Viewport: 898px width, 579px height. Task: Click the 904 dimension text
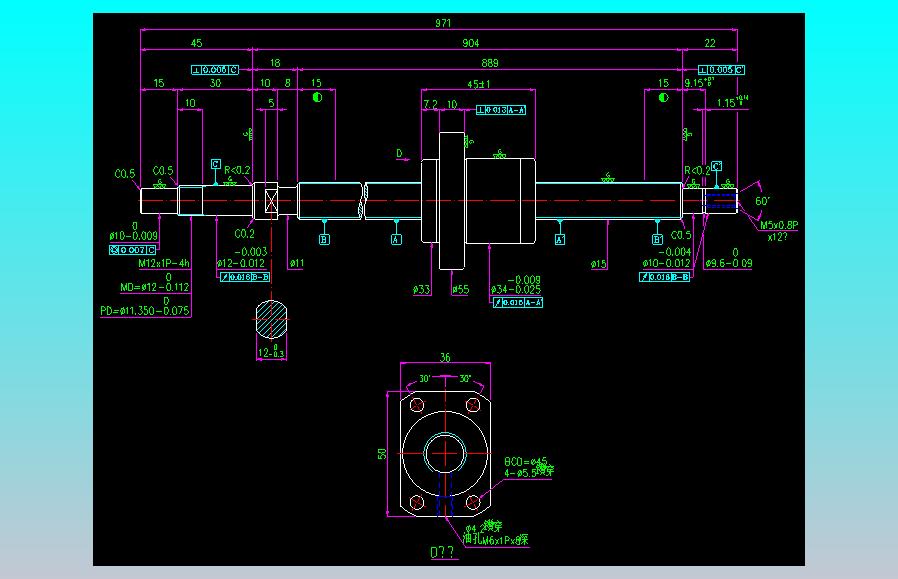click(470, 44)
